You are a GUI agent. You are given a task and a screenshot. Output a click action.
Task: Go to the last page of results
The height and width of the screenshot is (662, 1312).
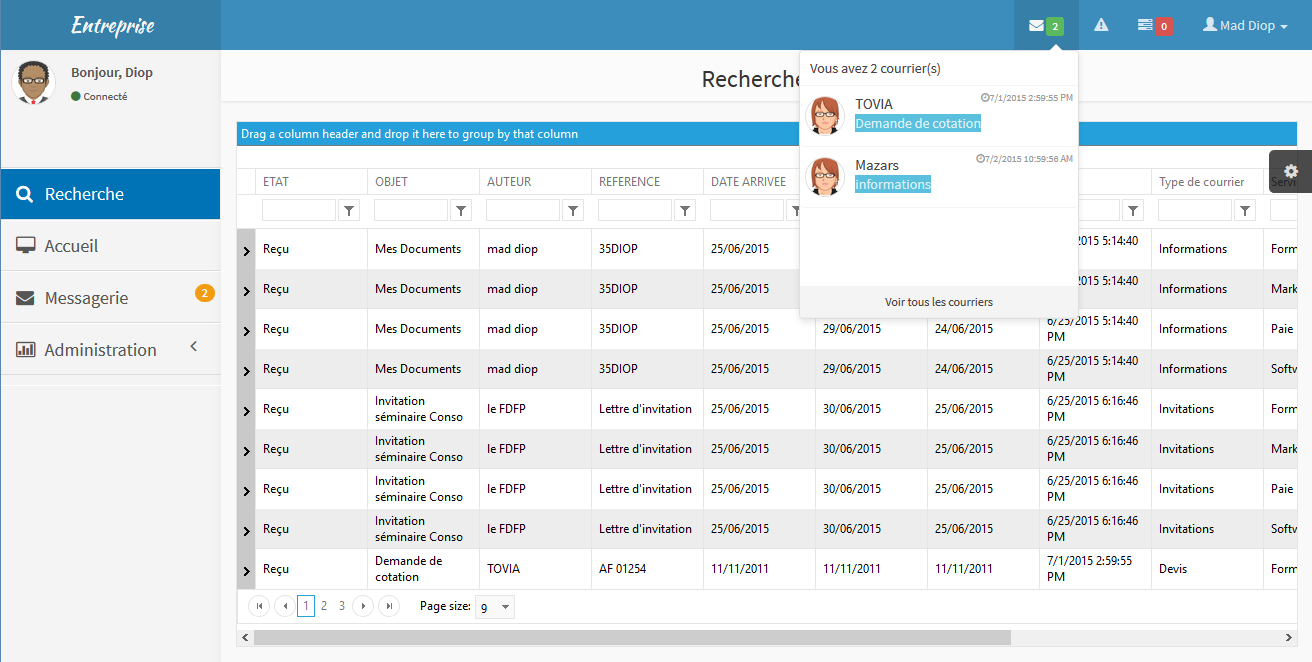pos(389,606)
